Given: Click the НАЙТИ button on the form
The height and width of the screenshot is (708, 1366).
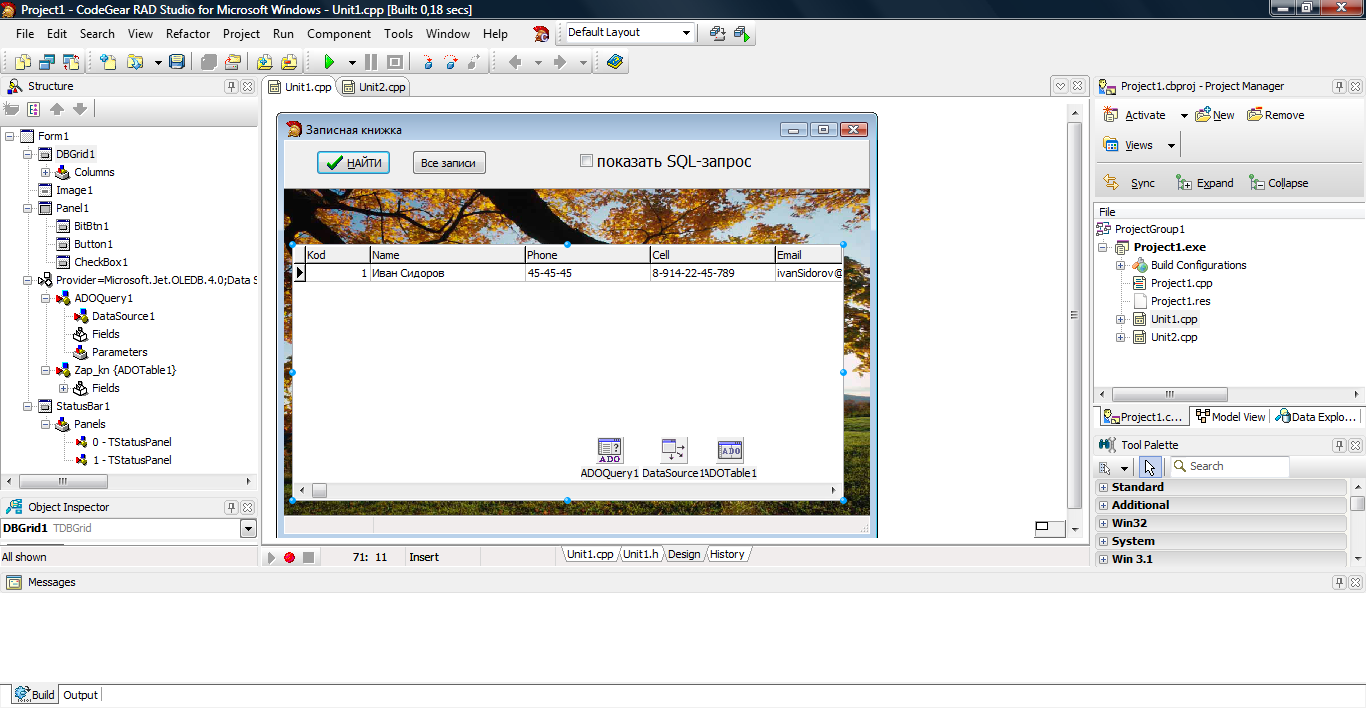Looking at the screenshot, I should (x=353, y=163).
